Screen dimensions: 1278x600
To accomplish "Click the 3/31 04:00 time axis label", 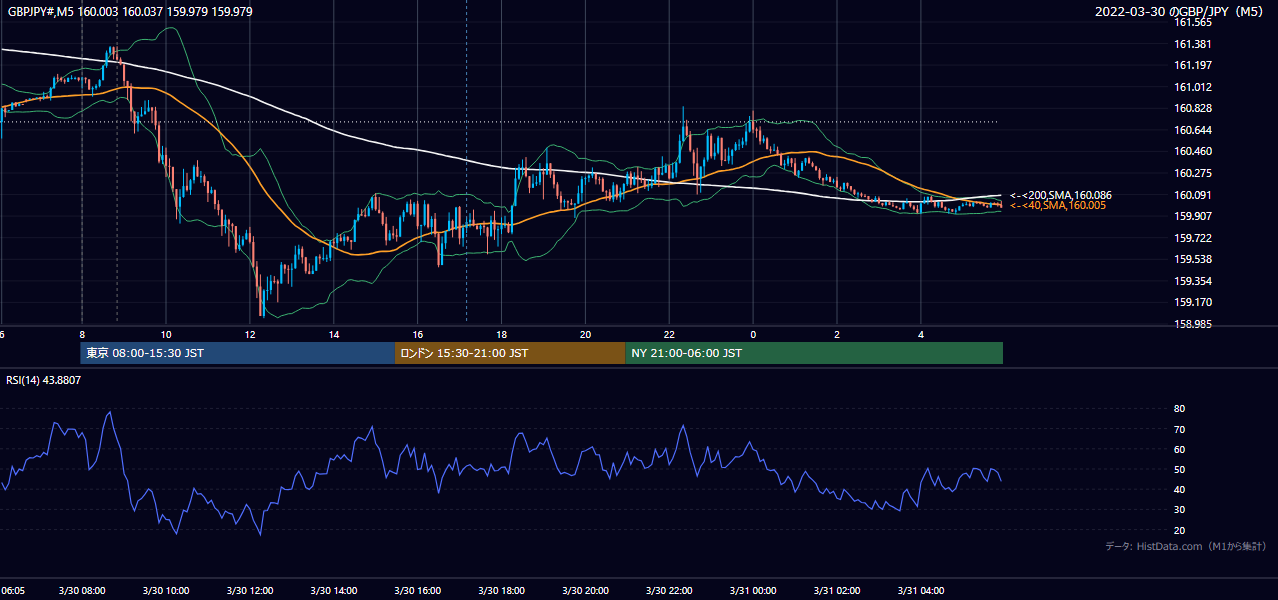I will click(x=922, y=590).
